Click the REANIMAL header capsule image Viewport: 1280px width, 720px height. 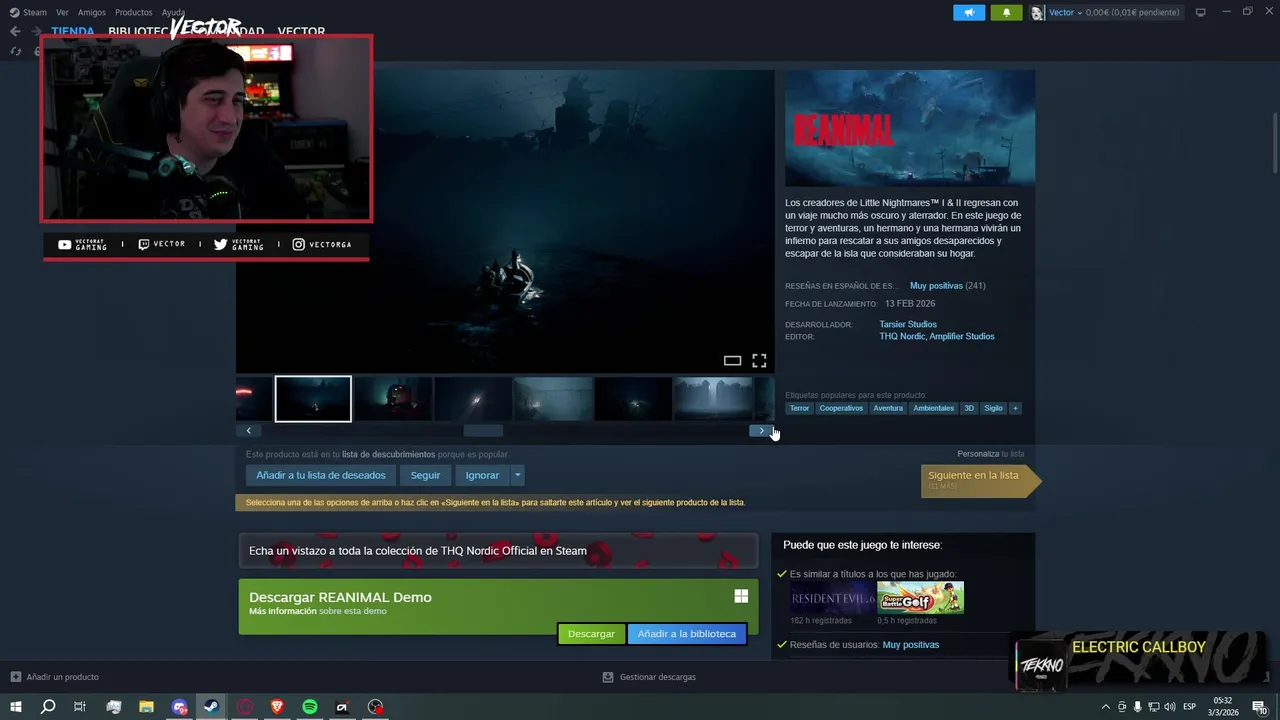click(x=910, y=128)
